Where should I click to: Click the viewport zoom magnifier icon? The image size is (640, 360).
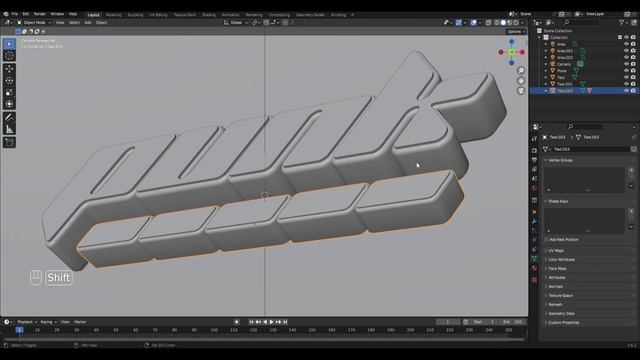pos(521,71)
